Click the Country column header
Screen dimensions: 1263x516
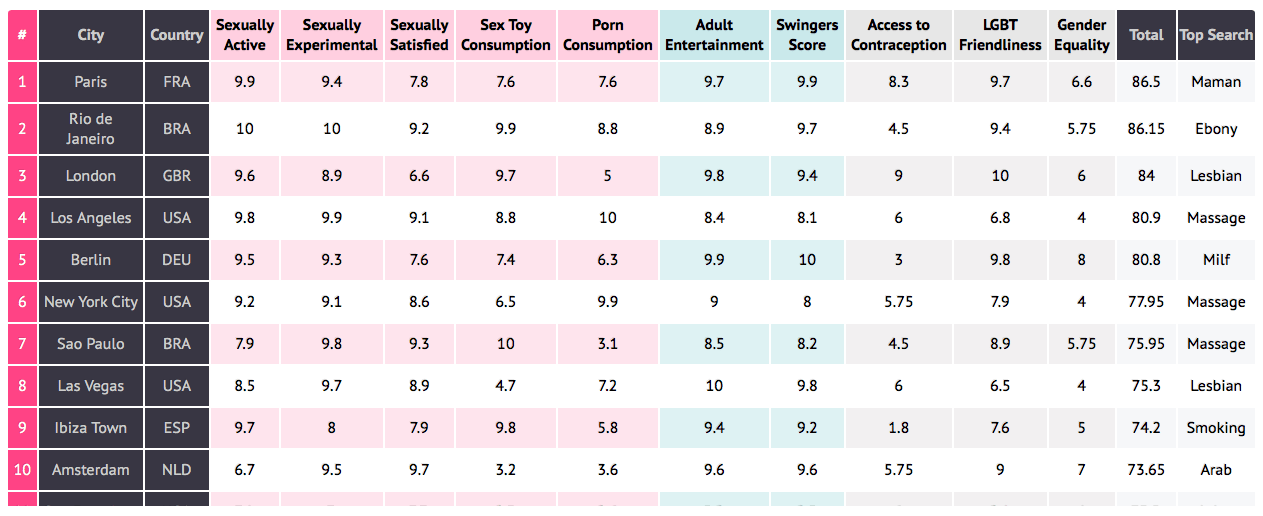(x=177, y=35)
